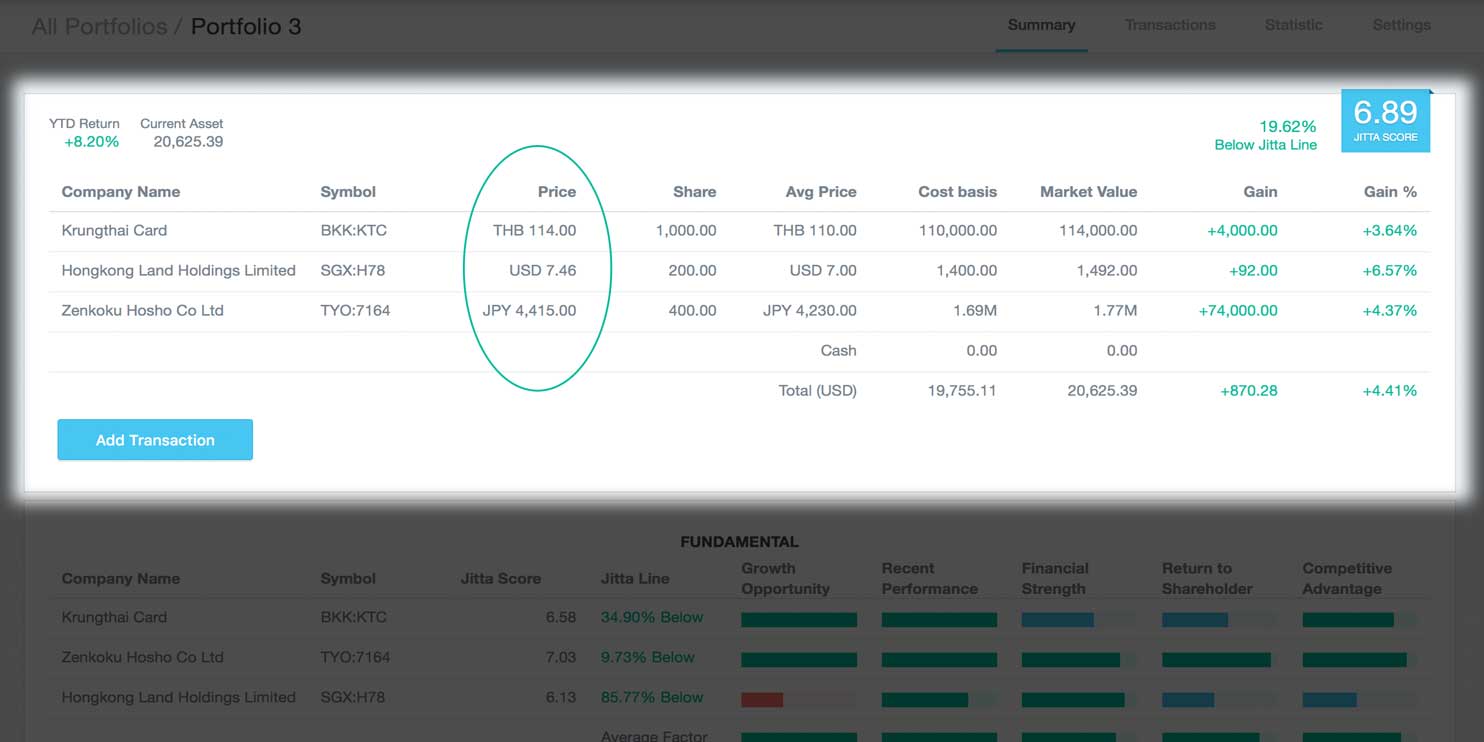Open Krungthai Card in the summary table

coord(114,231)
